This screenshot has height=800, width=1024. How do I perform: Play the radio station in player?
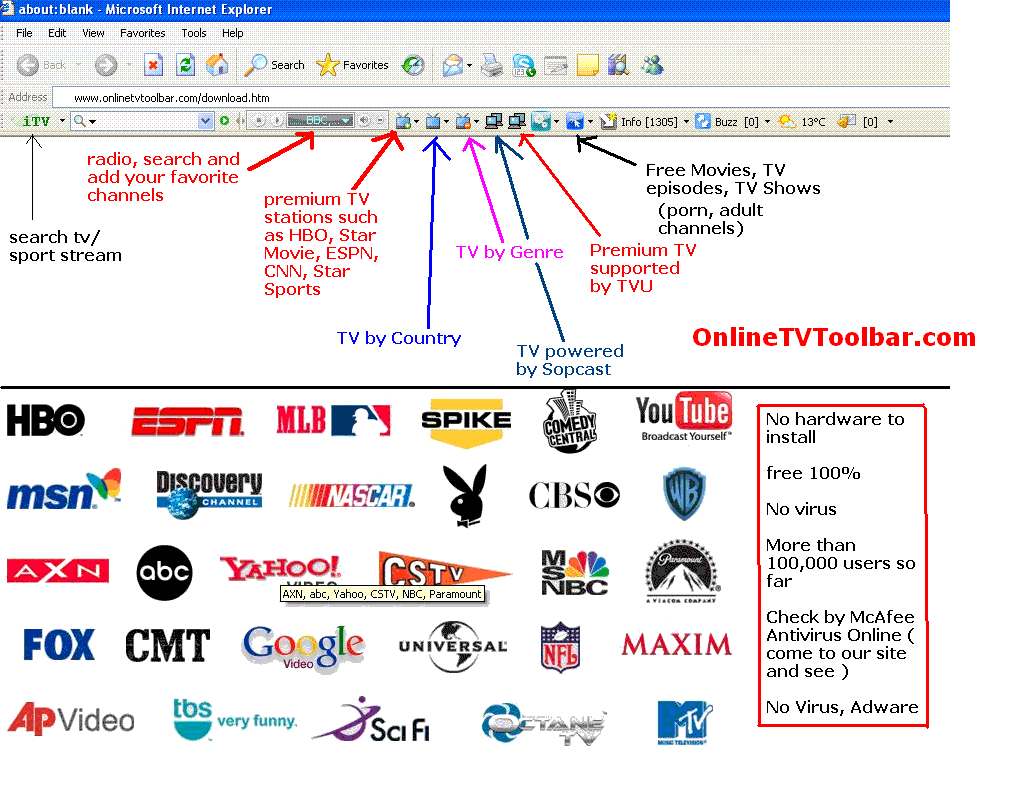point(277,121)
